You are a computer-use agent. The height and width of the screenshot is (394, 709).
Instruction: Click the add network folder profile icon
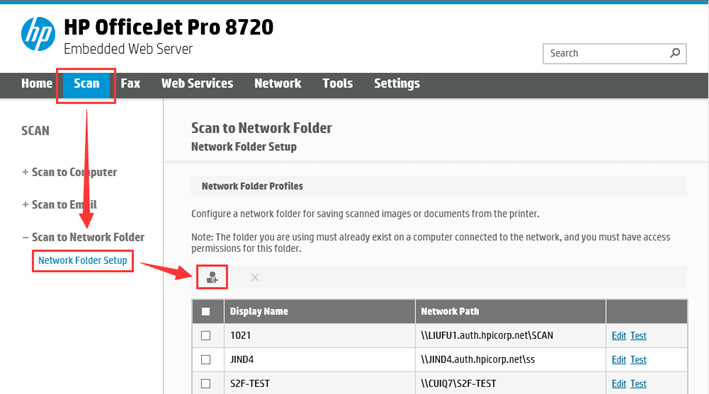tap(212, 277)
